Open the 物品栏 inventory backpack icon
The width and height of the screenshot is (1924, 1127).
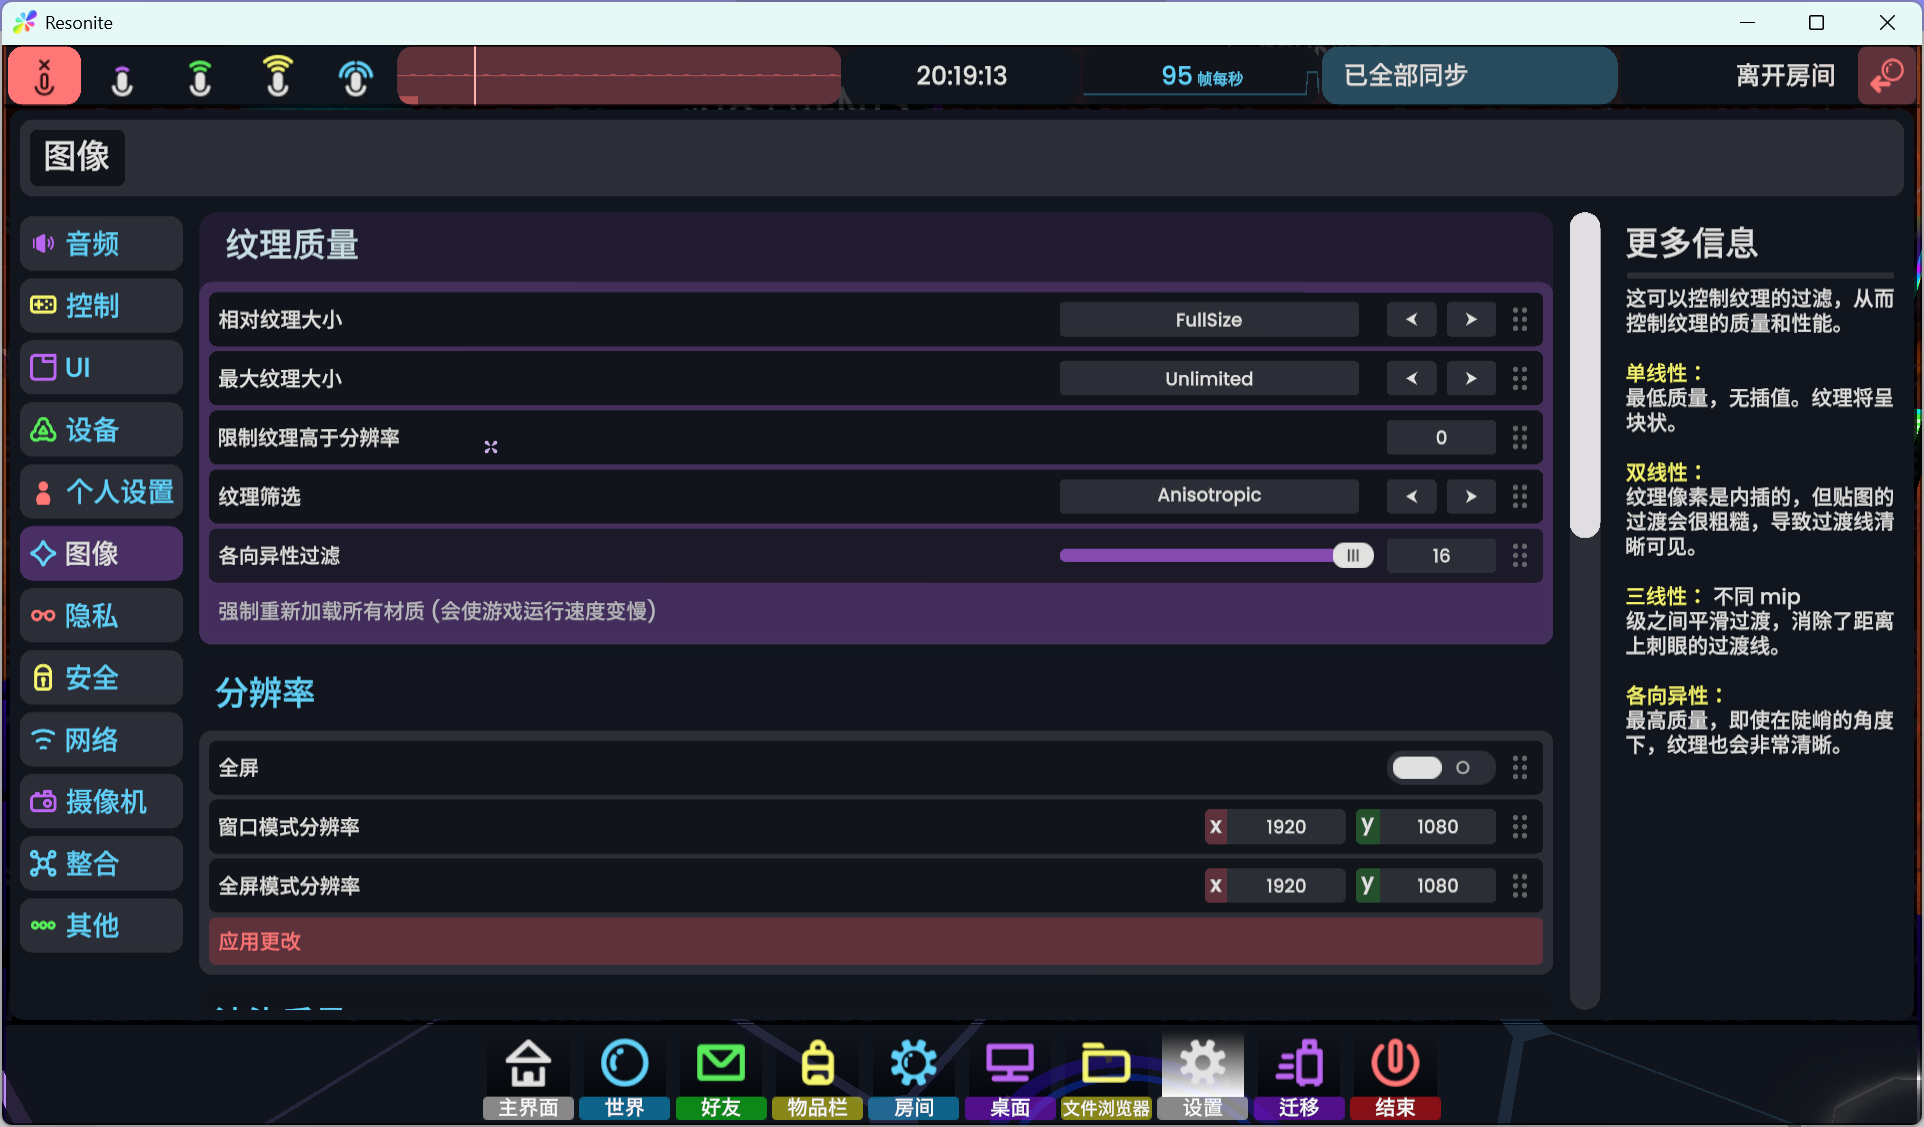(817, 1078)
